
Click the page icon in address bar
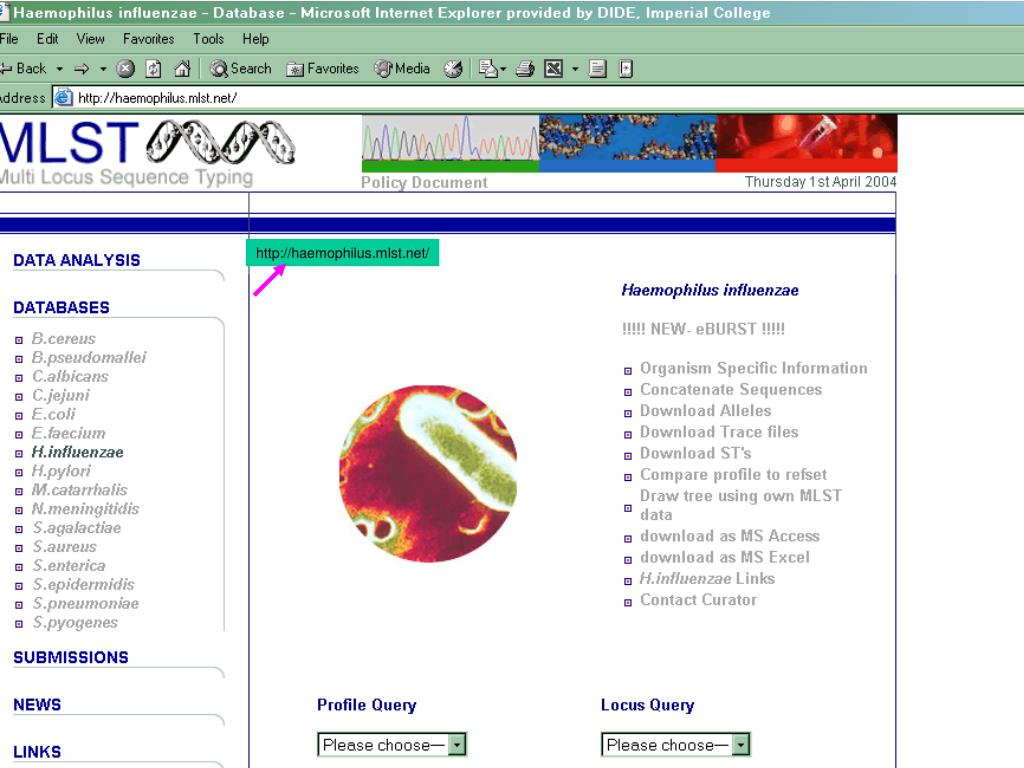point(63,98)
